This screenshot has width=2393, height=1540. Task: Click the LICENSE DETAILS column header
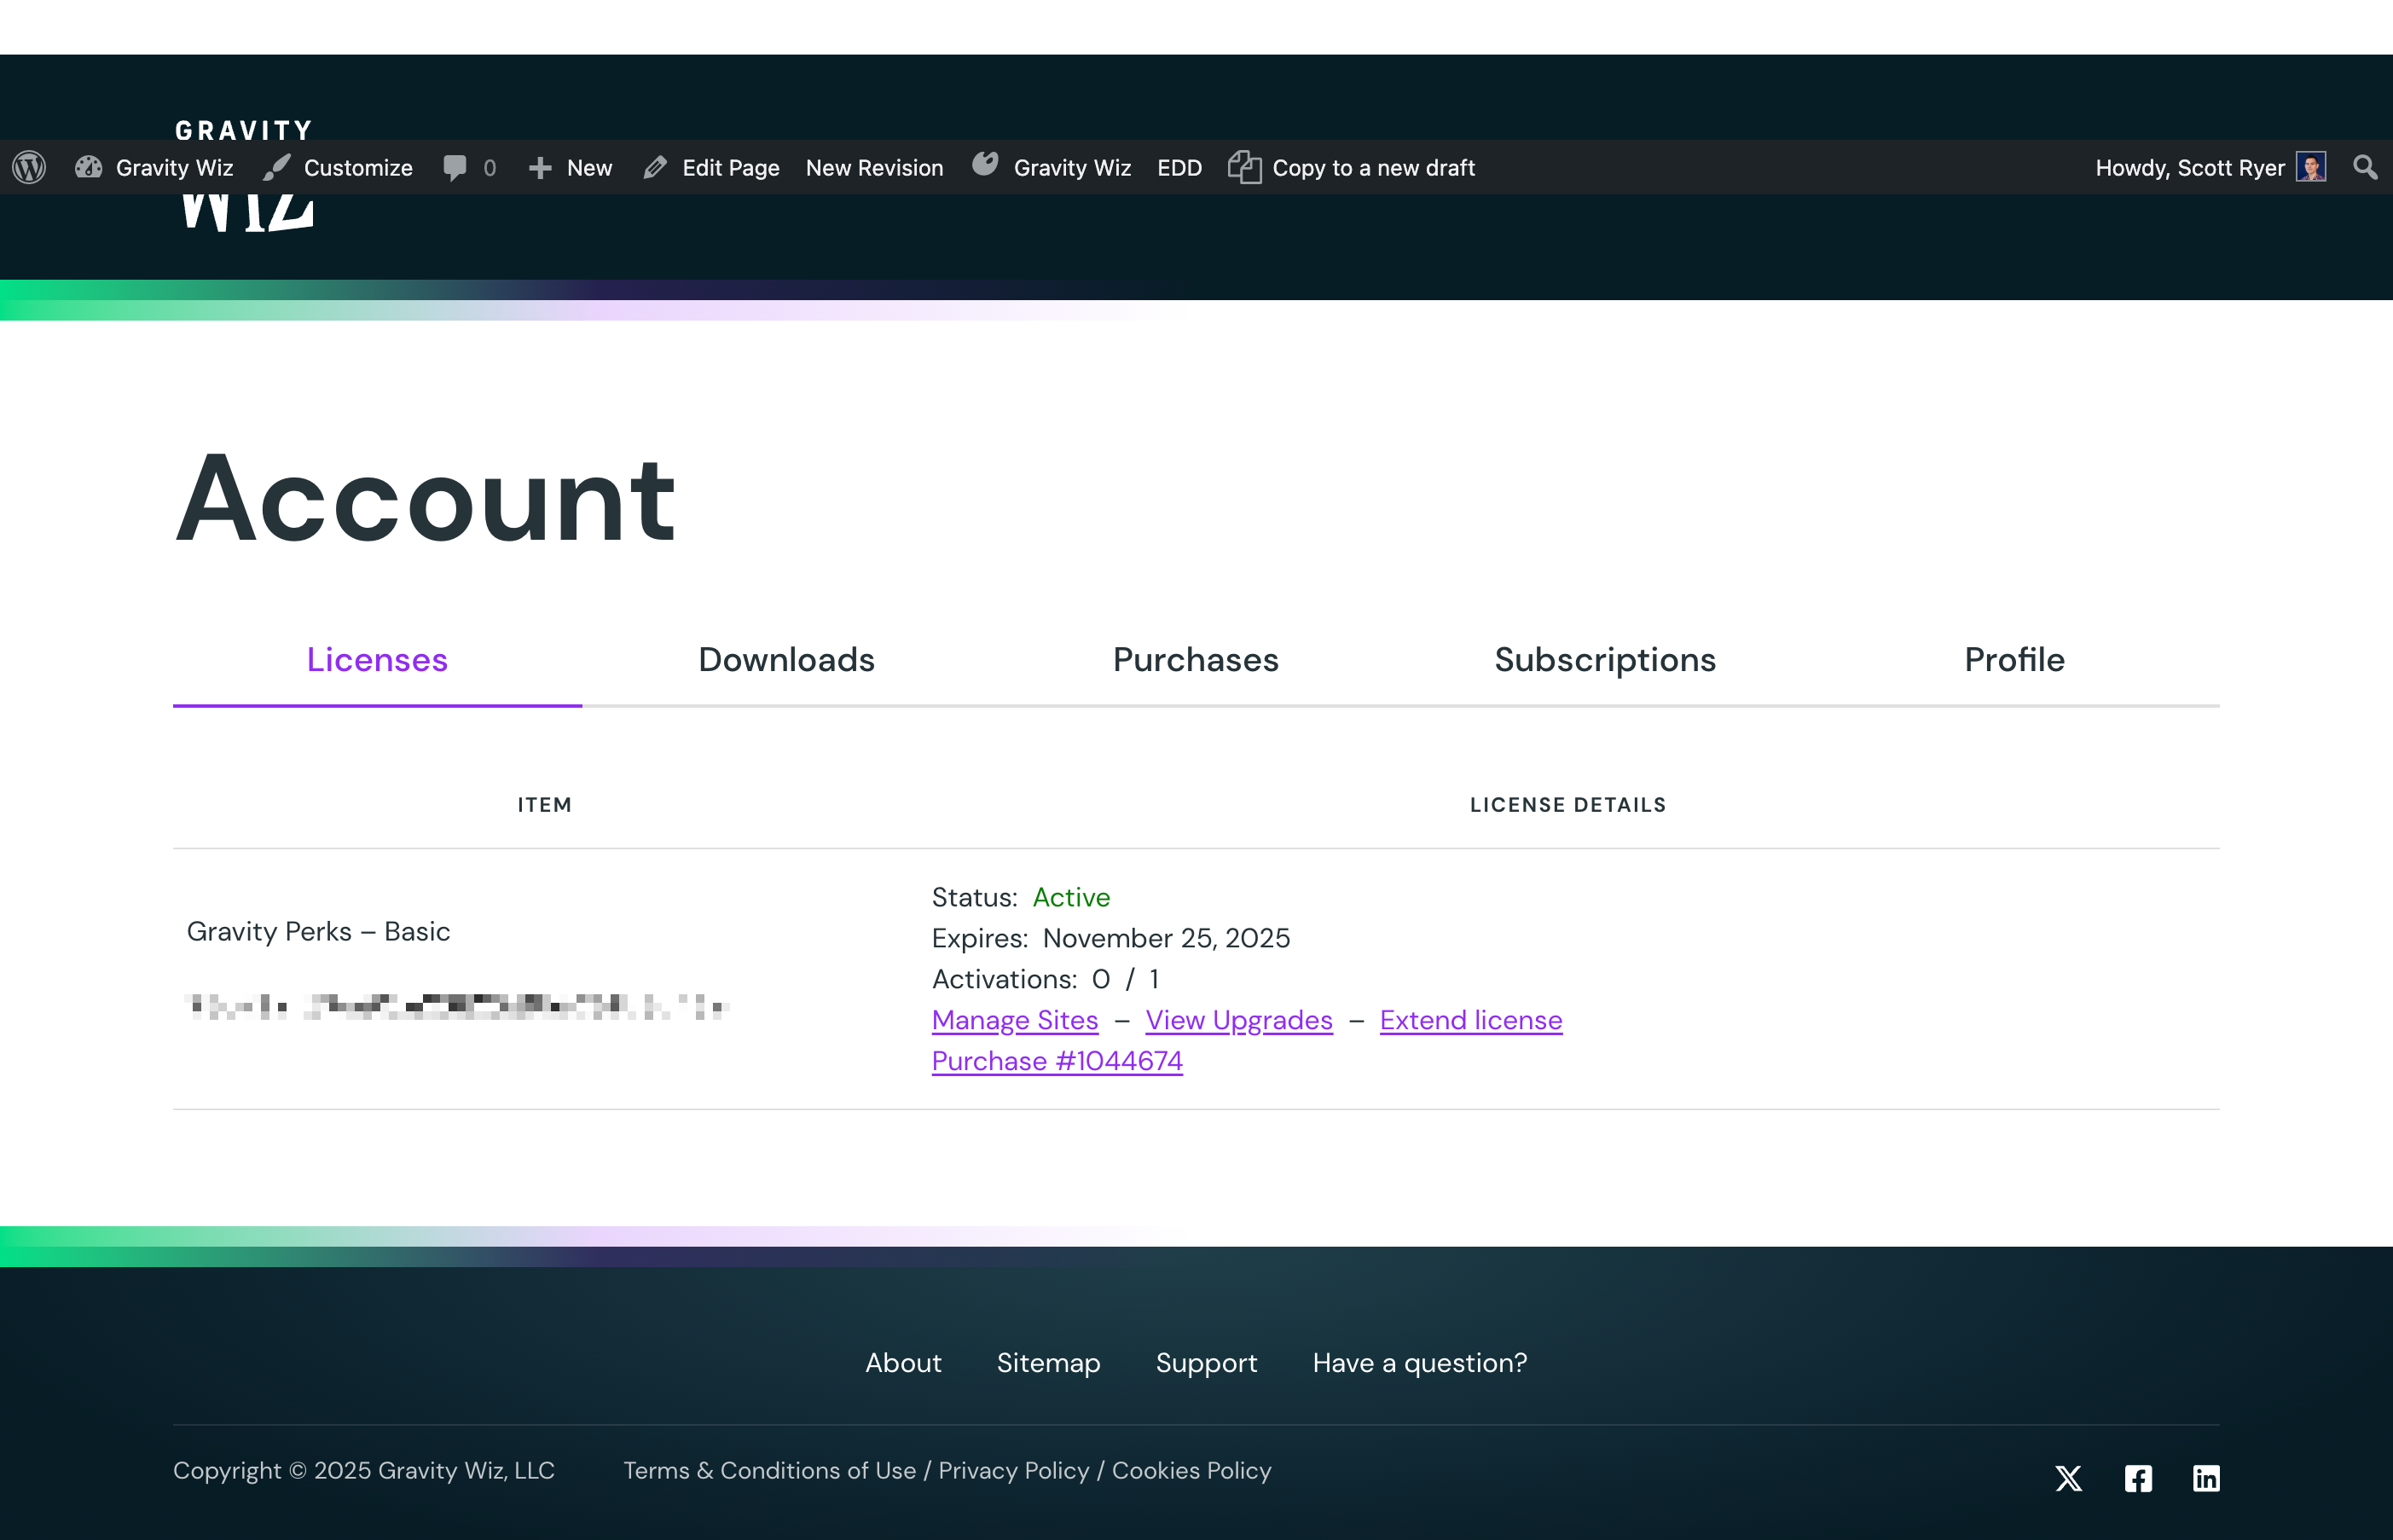pos(1568,805)
